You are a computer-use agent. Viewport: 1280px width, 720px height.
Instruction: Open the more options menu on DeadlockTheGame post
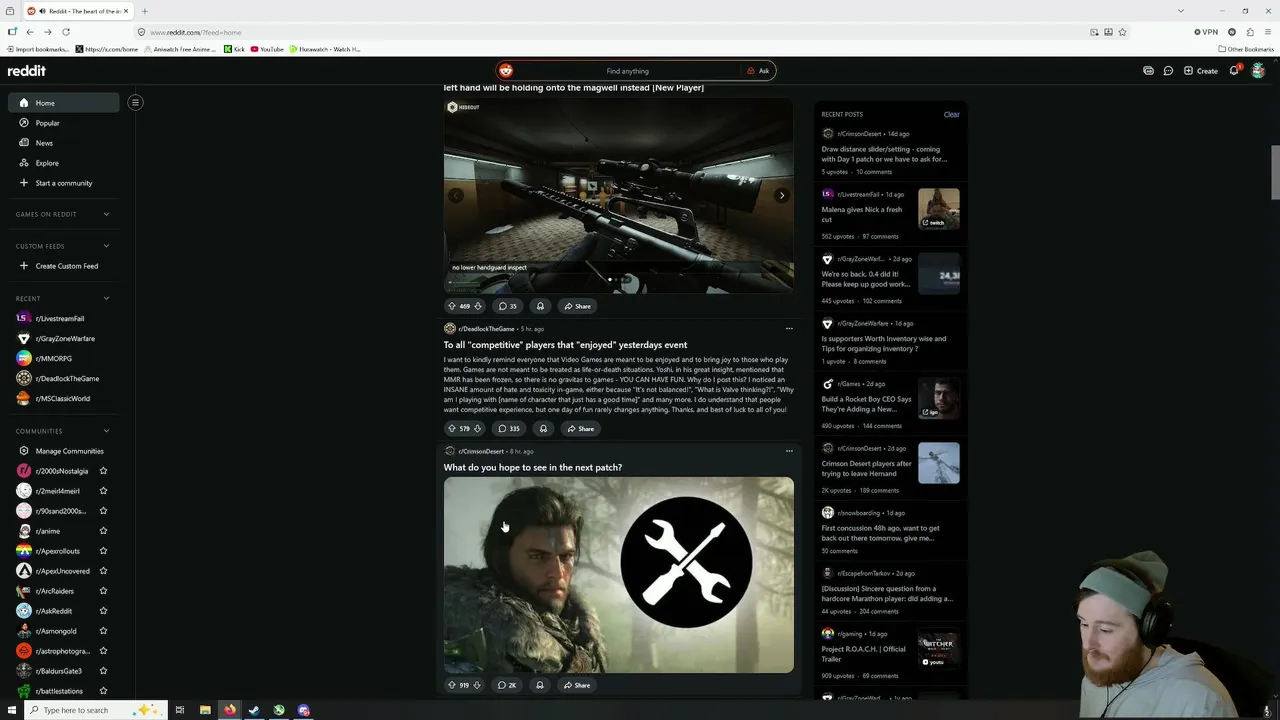tap(789, 328)
